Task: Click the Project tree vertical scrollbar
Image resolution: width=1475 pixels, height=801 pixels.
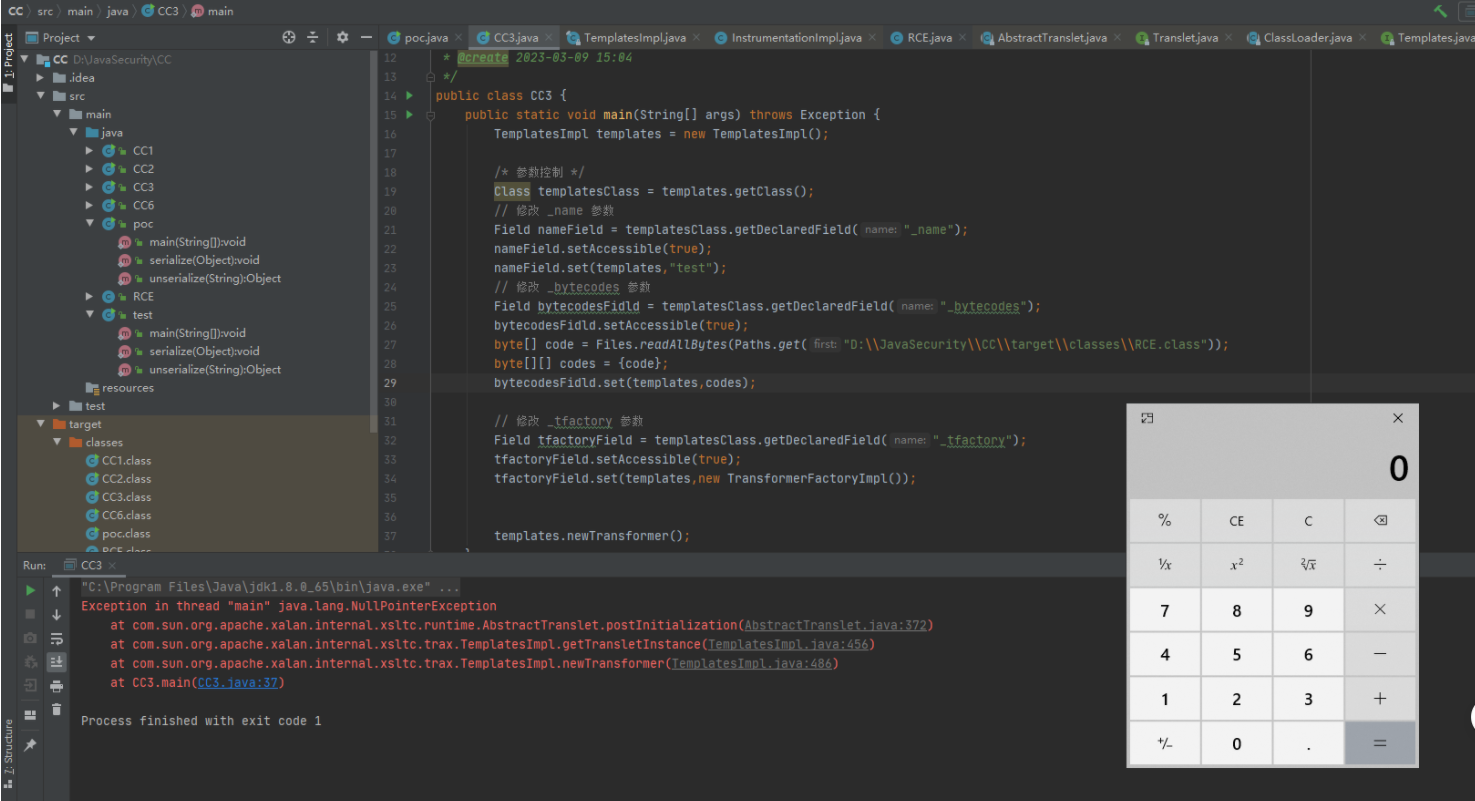Action: [374, 240]
